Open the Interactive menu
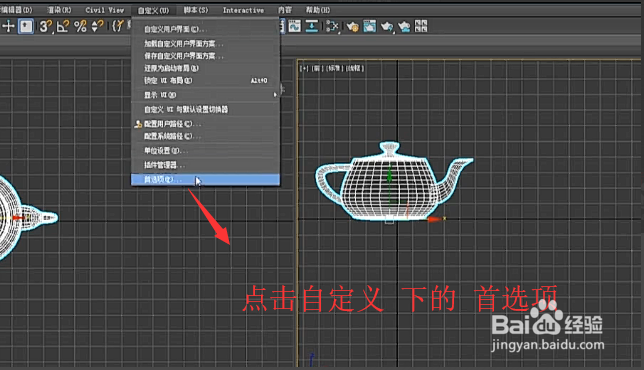 243,10
